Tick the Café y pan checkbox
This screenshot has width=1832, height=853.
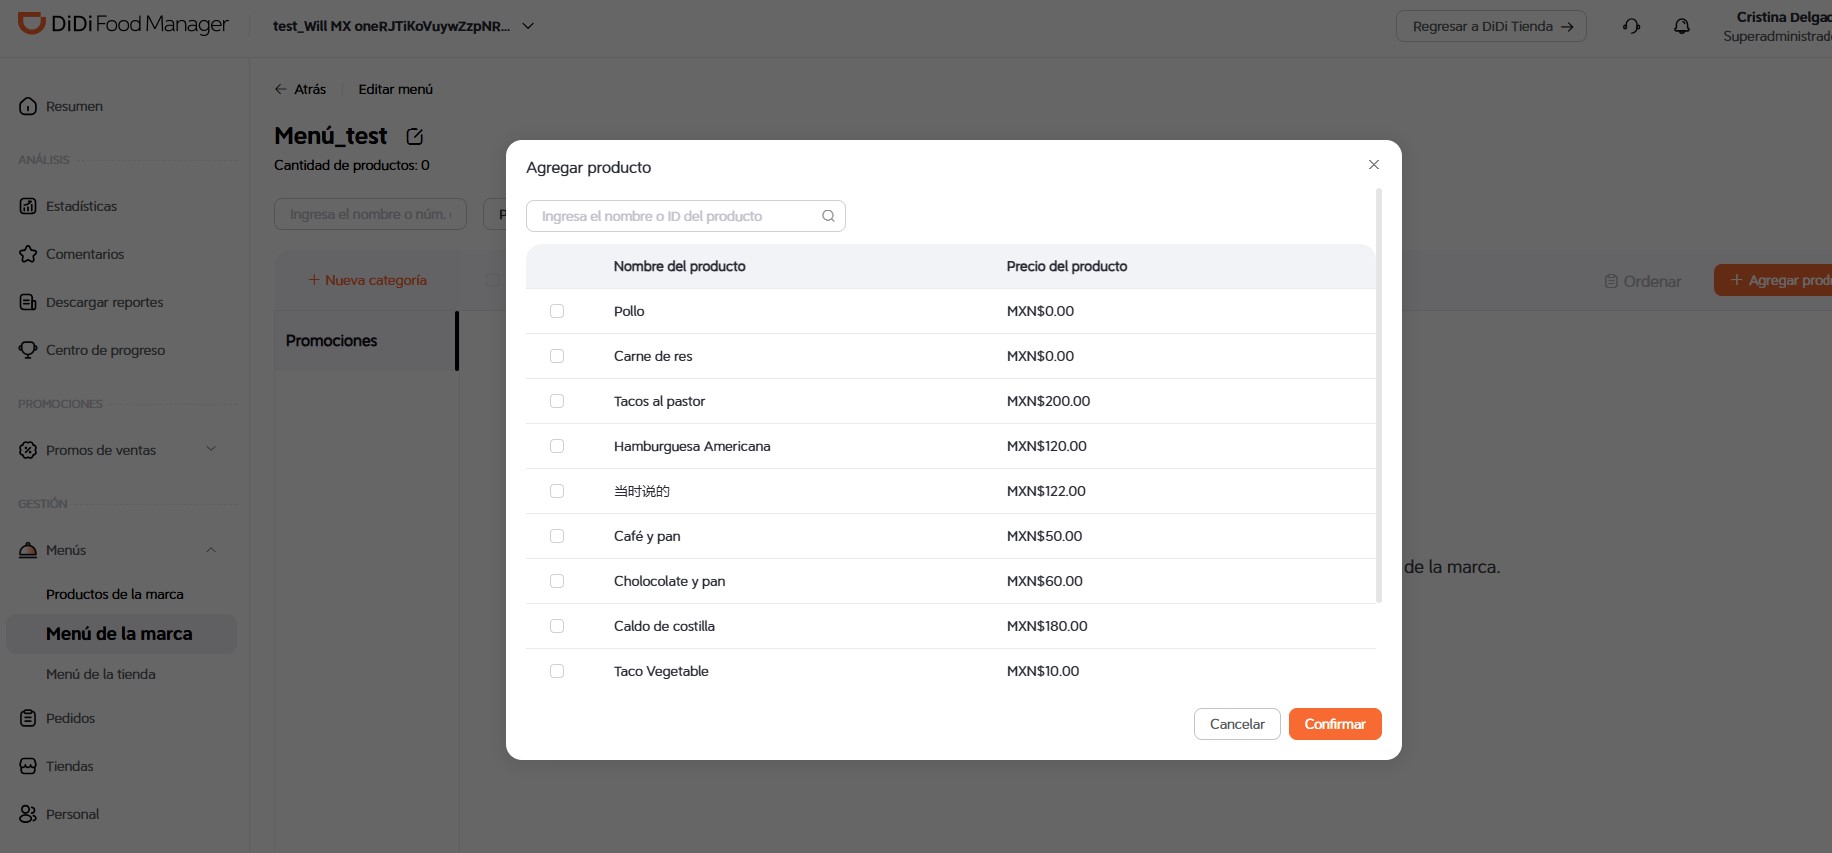point(557,536)
